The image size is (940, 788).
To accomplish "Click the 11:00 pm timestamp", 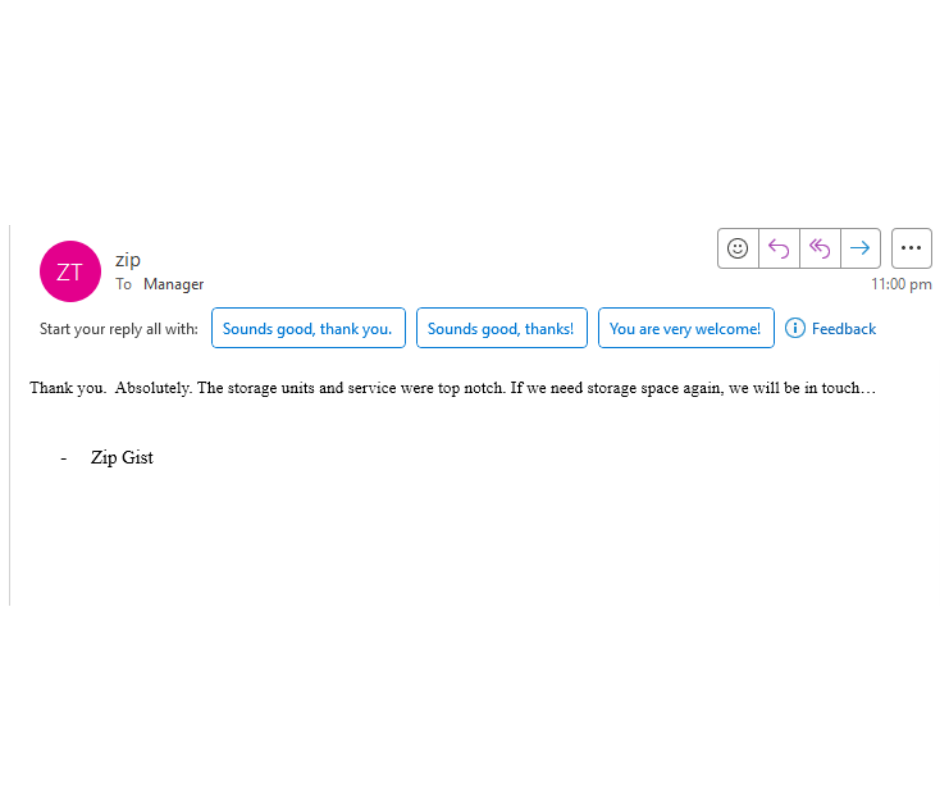I will [901, 284].
